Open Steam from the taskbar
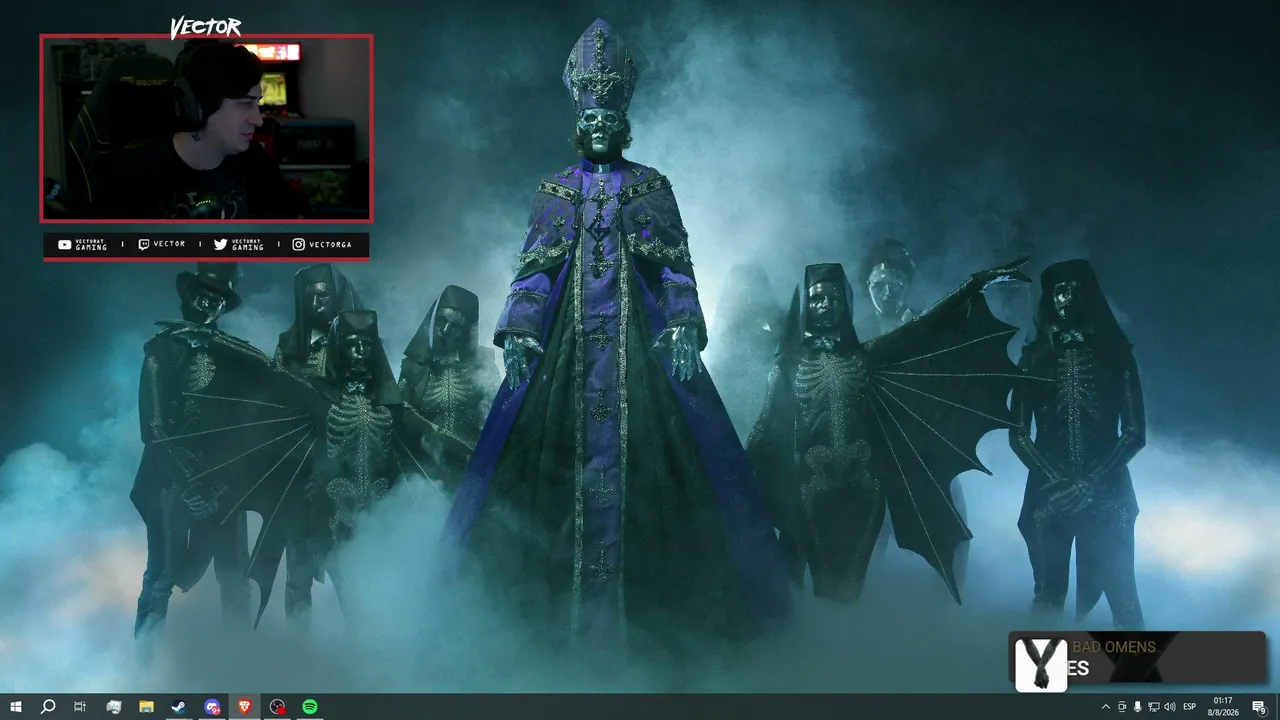Viewport: 1280px width, 720px height. pos(179,706)
